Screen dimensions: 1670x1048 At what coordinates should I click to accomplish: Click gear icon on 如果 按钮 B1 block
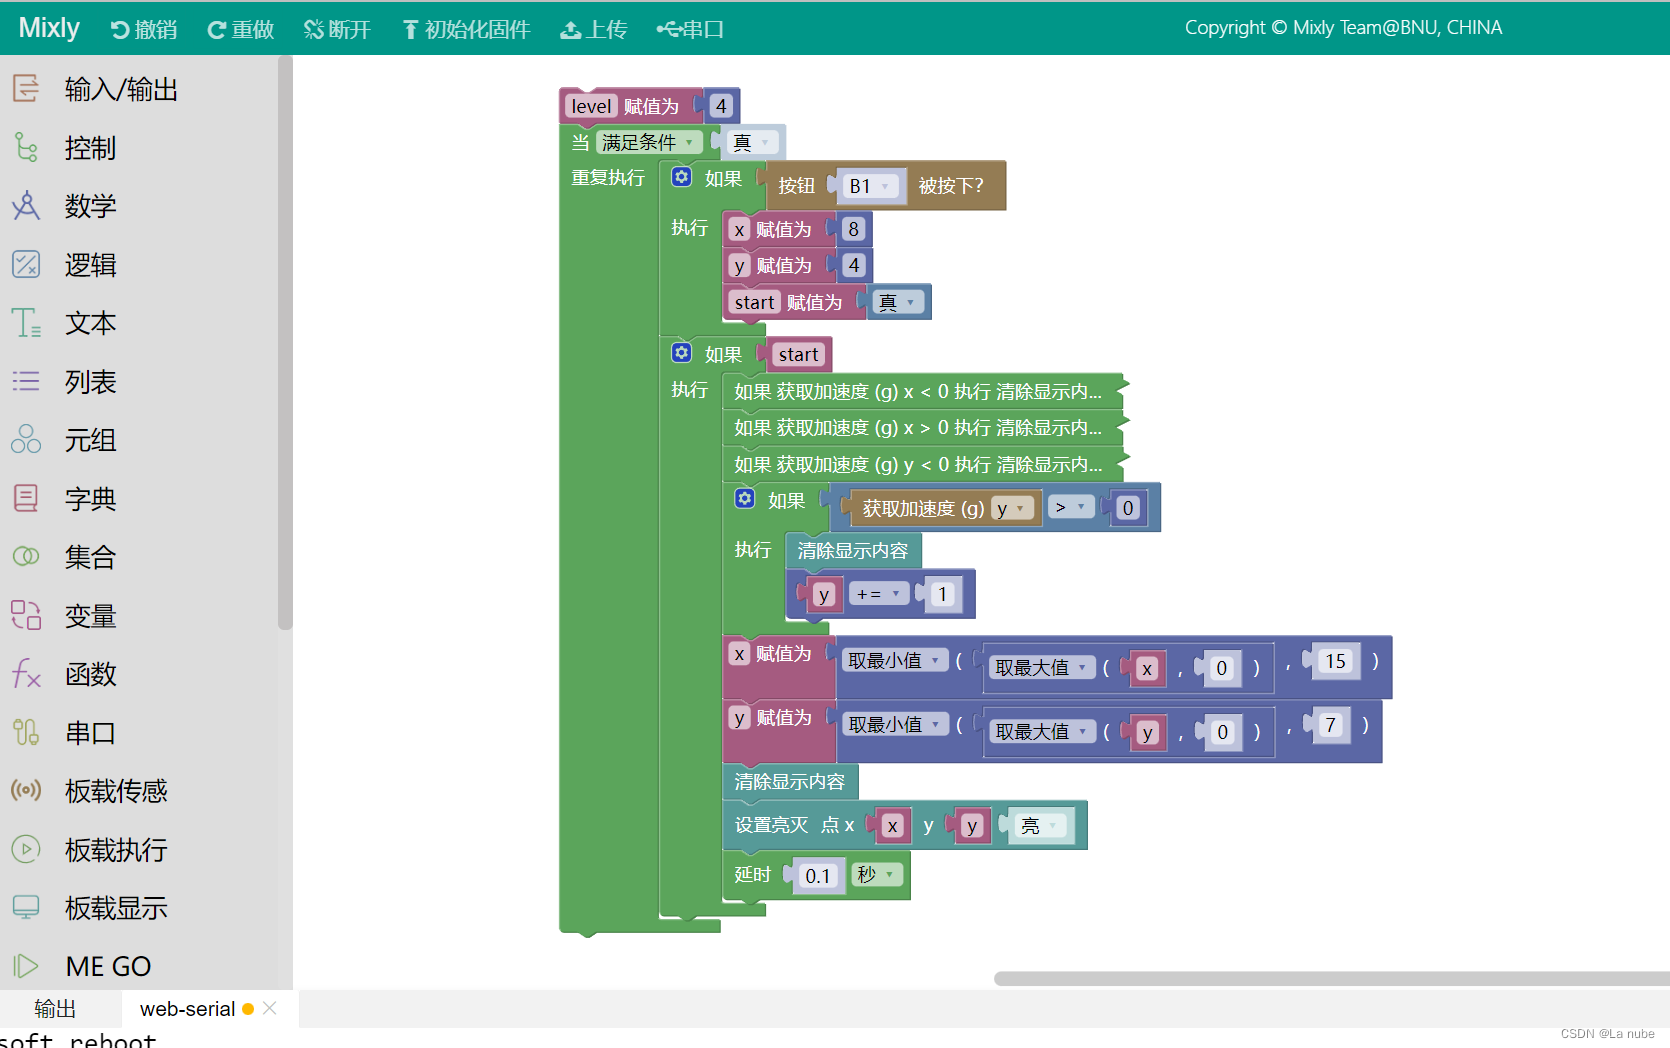tap(681, 177)
